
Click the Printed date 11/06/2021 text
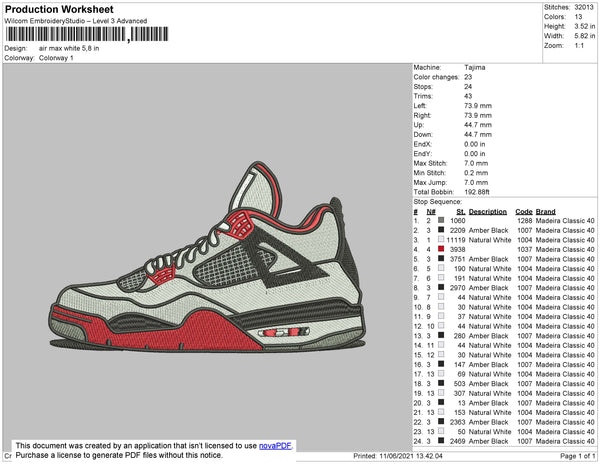point(398,456)
